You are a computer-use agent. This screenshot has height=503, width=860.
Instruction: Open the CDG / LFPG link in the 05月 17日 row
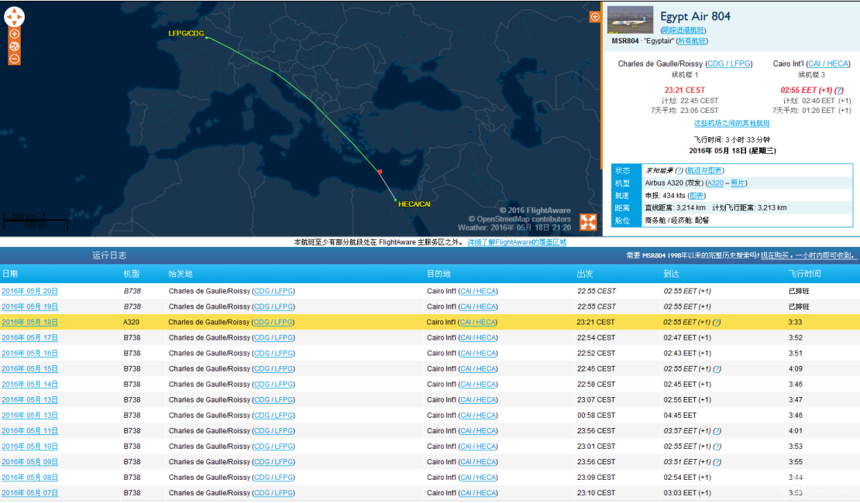273,338
